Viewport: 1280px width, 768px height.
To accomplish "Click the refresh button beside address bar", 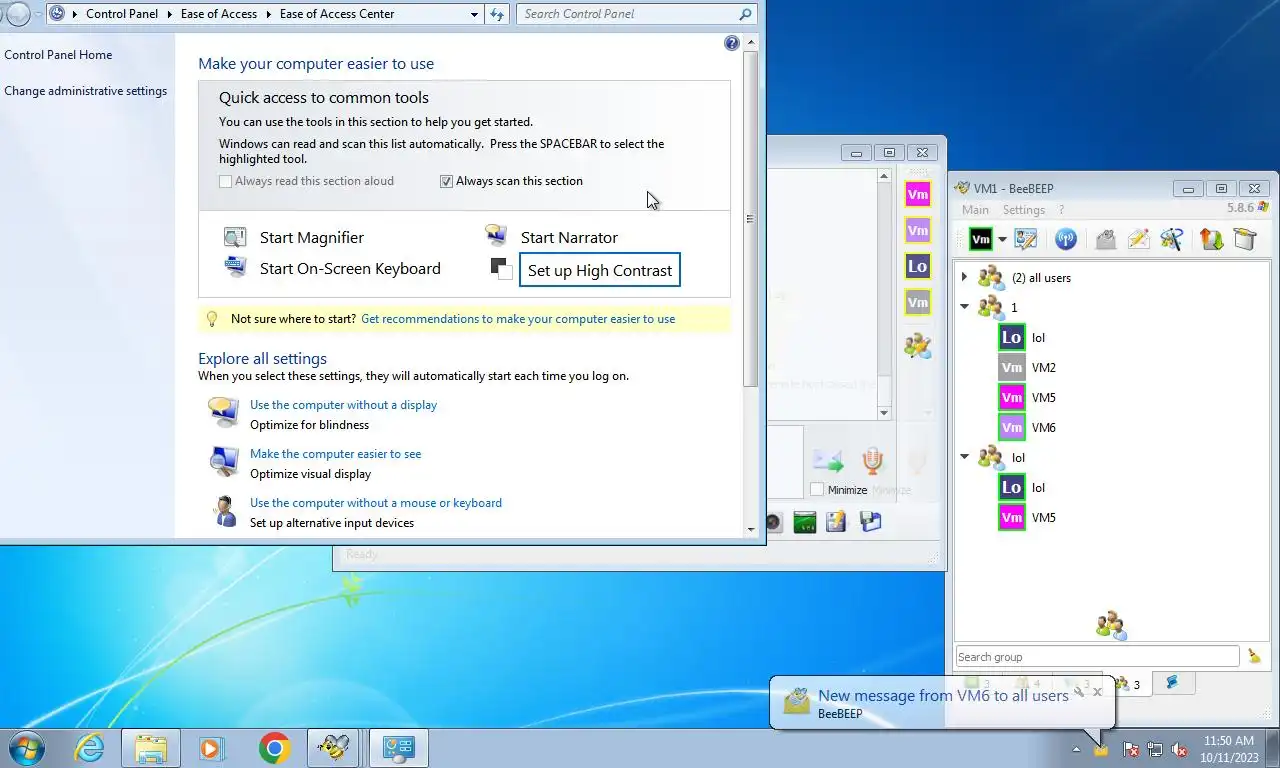I will (x=497, y=14).
